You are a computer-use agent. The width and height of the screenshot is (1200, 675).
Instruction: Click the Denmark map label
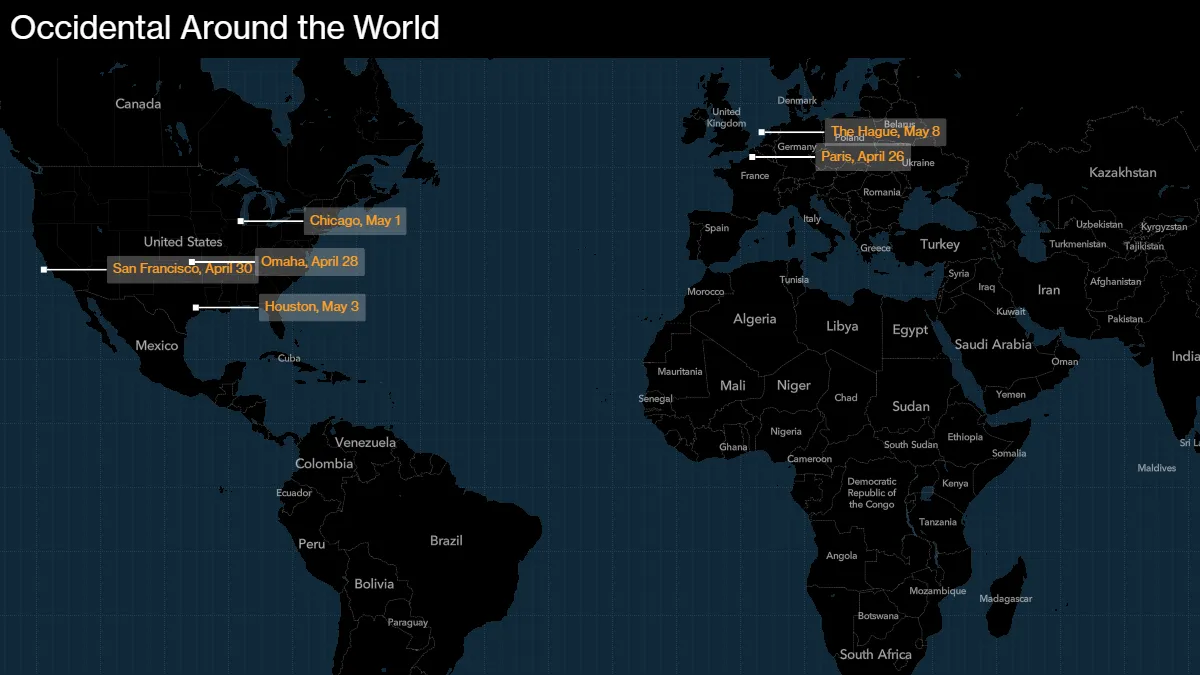tap(797, 101)
